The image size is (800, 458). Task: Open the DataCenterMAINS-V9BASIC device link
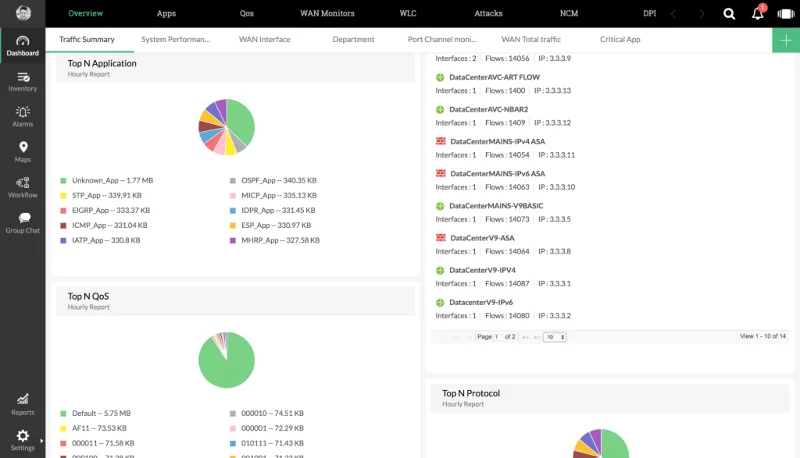point(496,206)
